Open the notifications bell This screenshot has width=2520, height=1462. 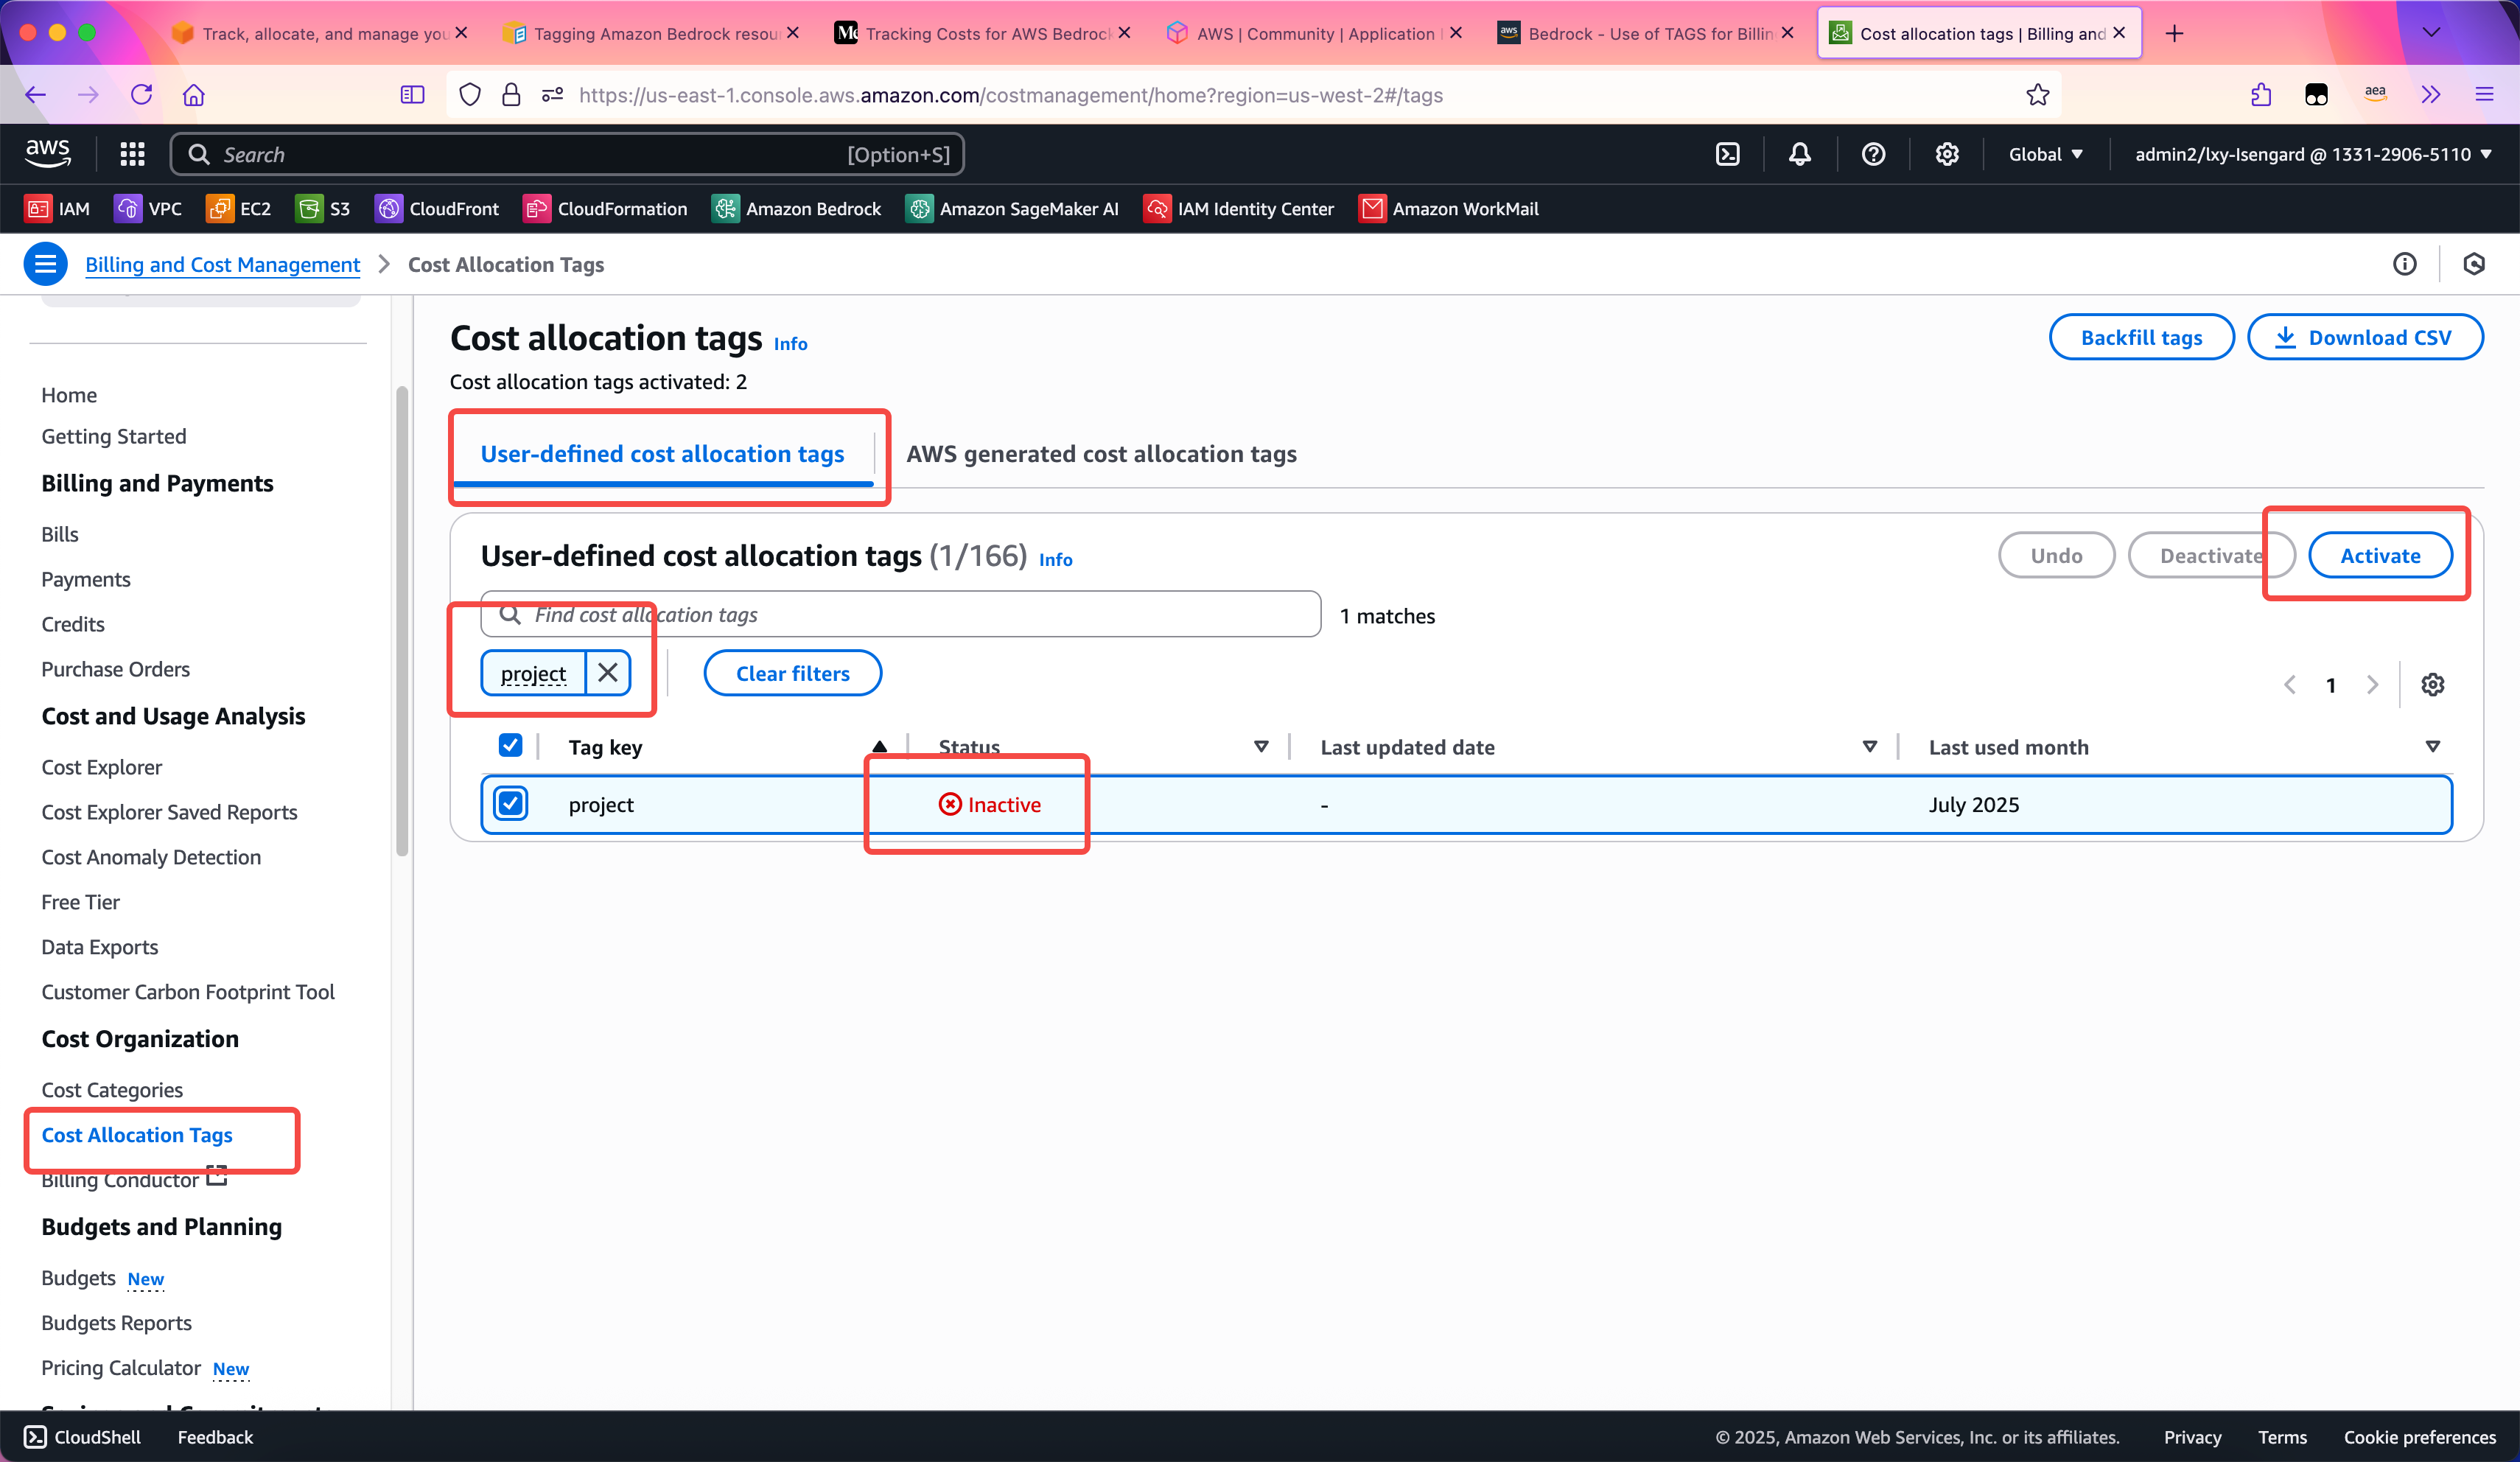click(1799, 154)
